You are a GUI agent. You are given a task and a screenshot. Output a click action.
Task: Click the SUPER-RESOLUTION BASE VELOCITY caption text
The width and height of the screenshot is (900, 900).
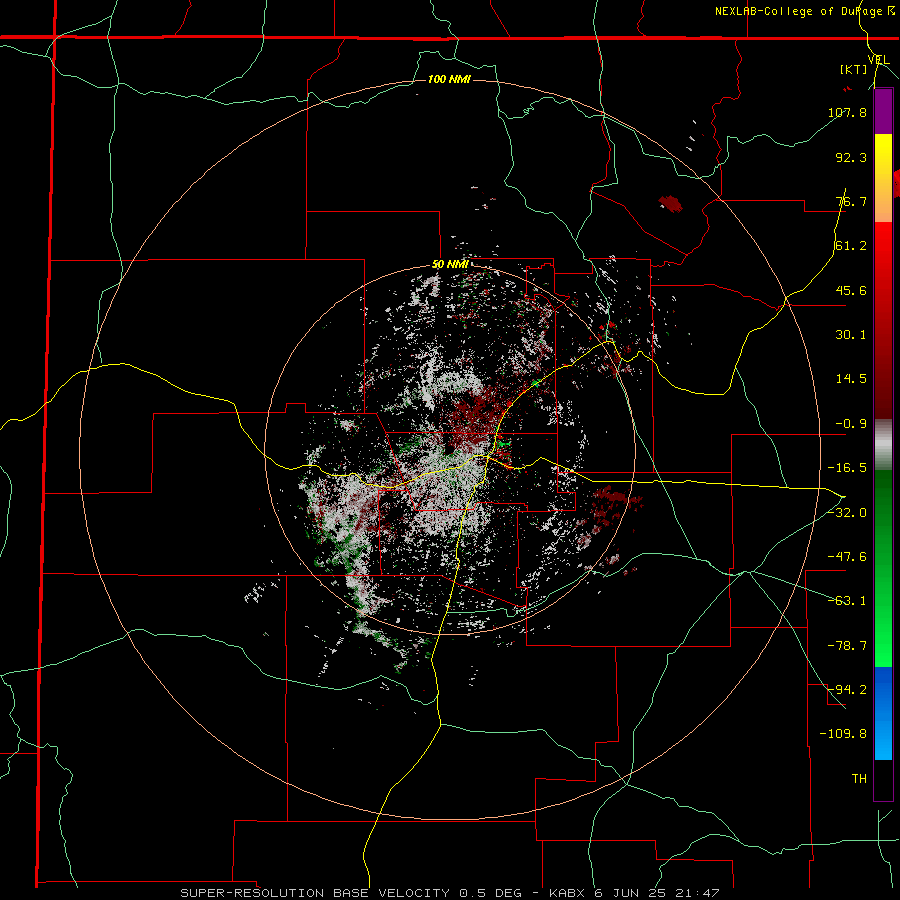(x=315, y=893)
